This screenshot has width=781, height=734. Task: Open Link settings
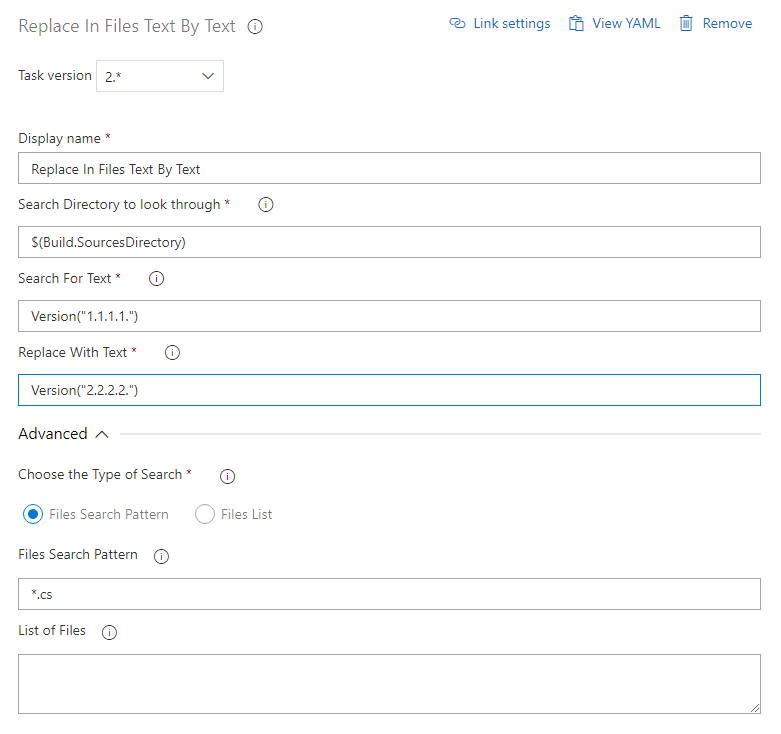pos(500,23)
